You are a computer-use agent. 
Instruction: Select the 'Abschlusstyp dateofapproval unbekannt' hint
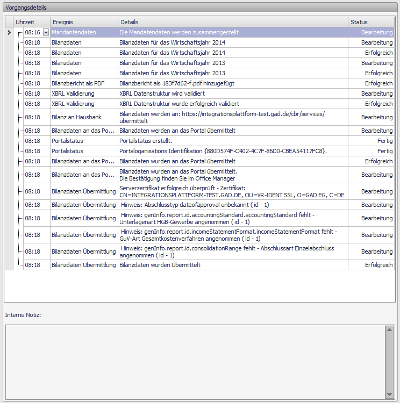click(x=233, y=205)
